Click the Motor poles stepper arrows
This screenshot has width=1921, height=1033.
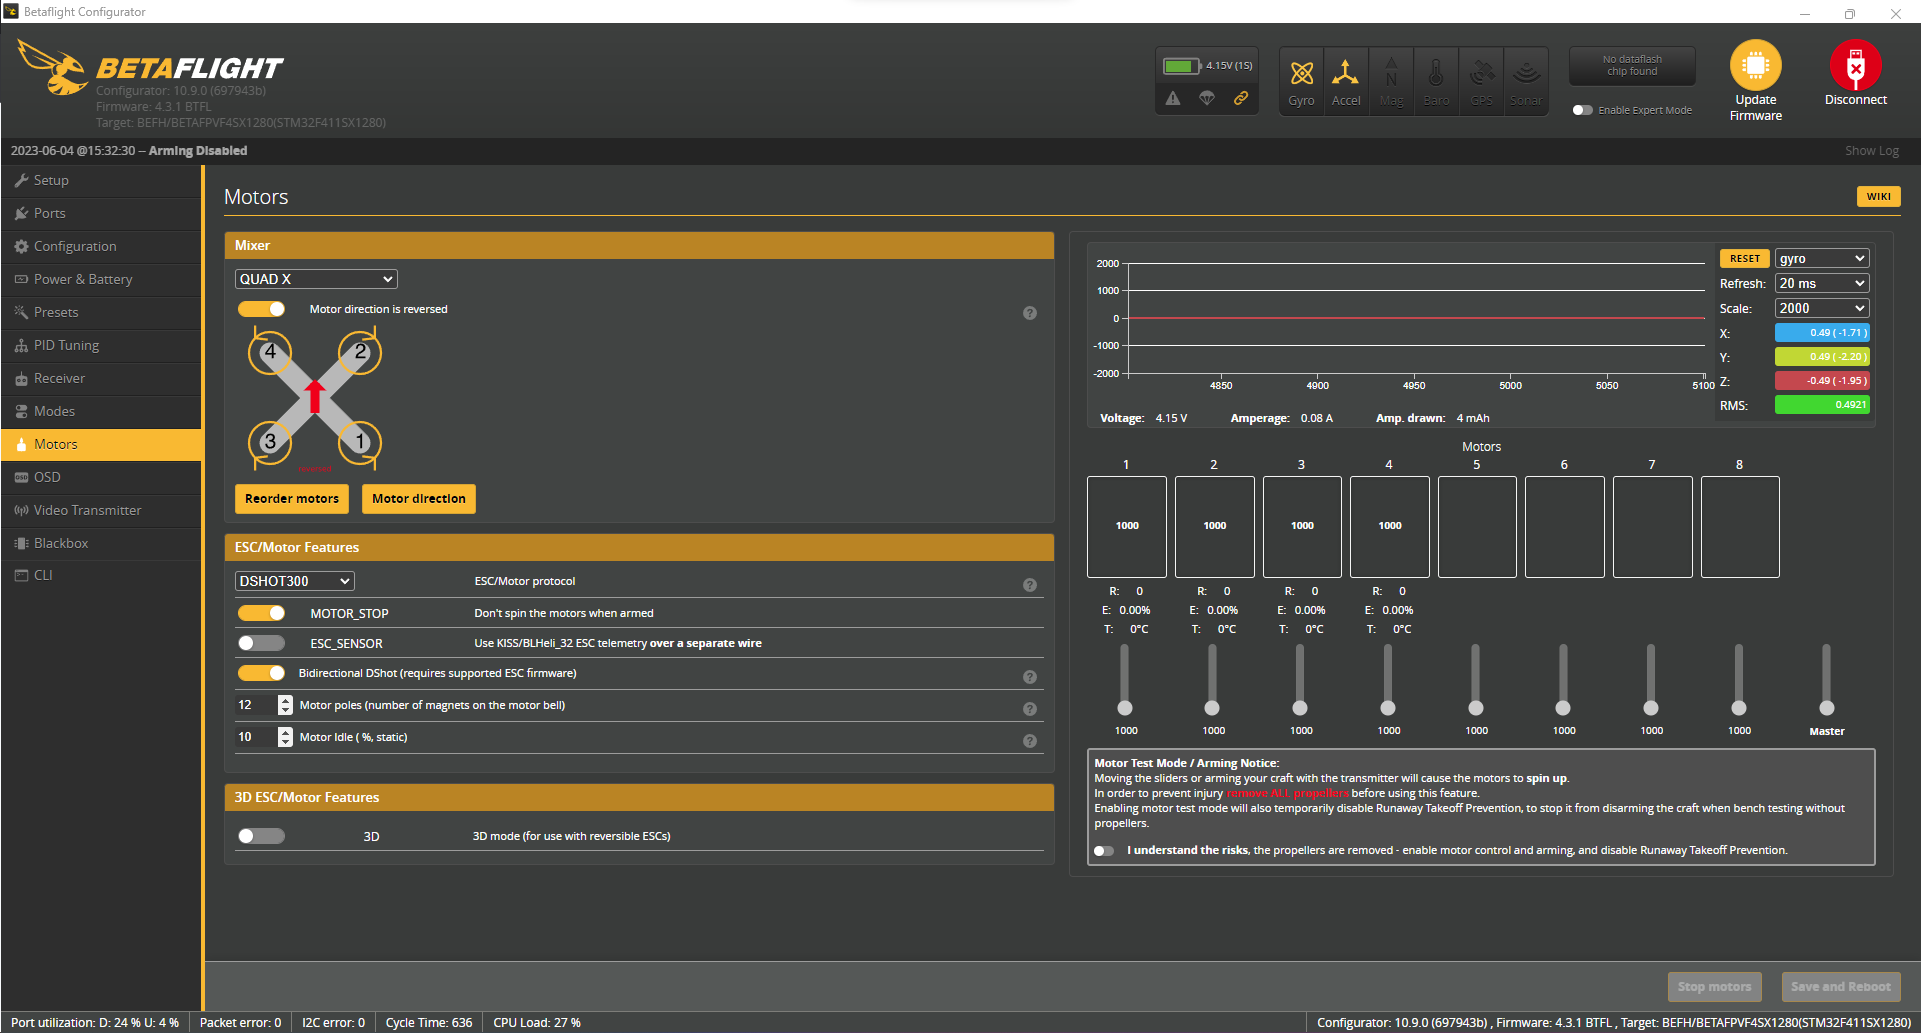(285, 705)
